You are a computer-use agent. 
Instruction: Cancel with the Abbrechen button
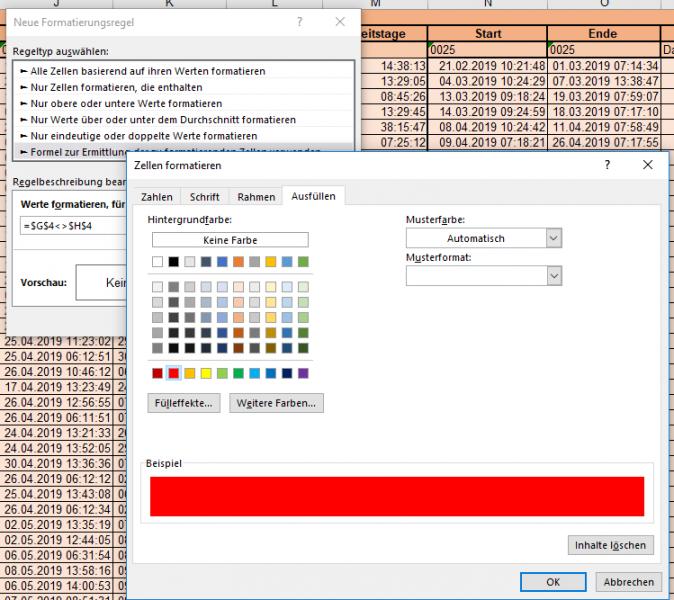628,582
